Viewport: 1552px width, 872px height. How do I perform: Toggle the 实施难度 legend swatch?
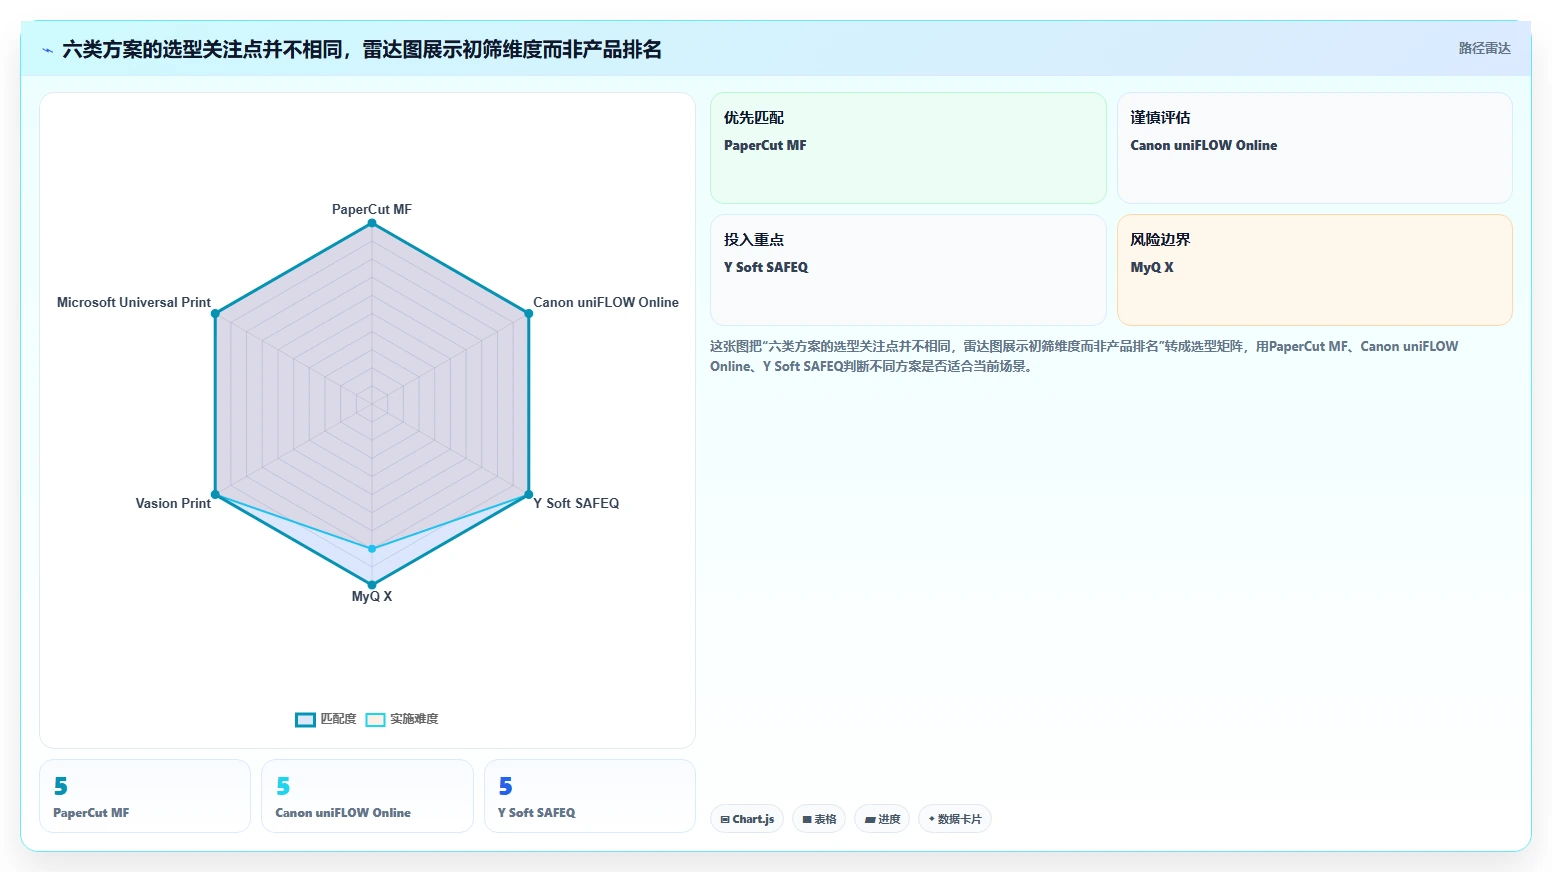coord(375,720)
